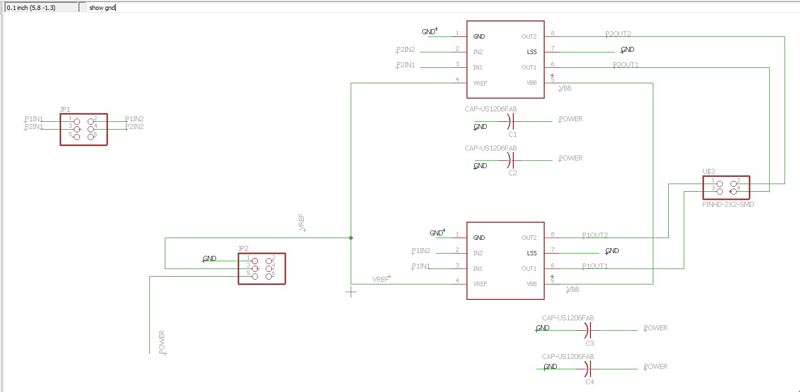This screenshot has height=392, width=800.
Task: Click P1IN1 label left of JP1
Action: click(x=34, y=118)
